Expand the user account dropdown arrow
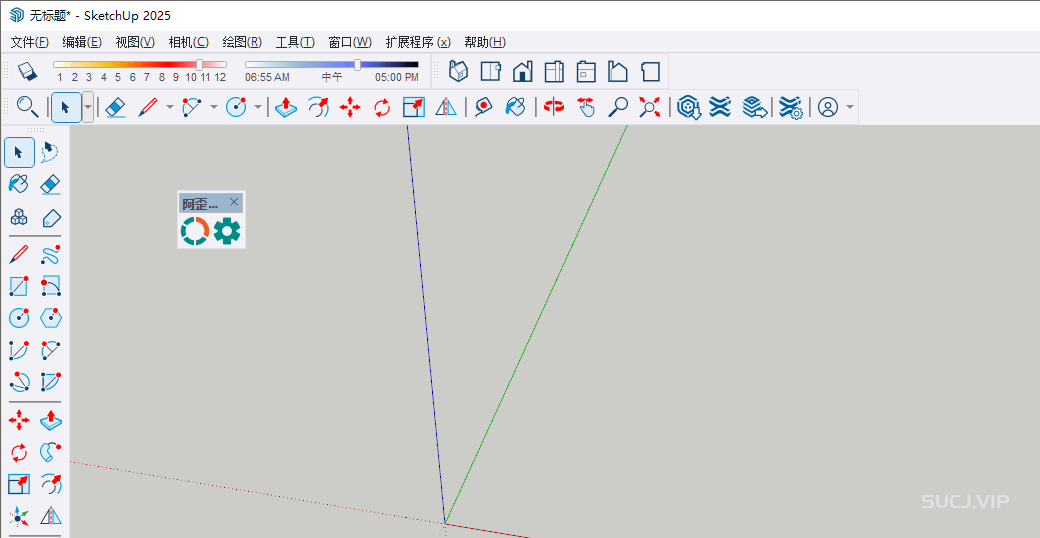This screenshot has width=1040, height=538. point(850,107)
